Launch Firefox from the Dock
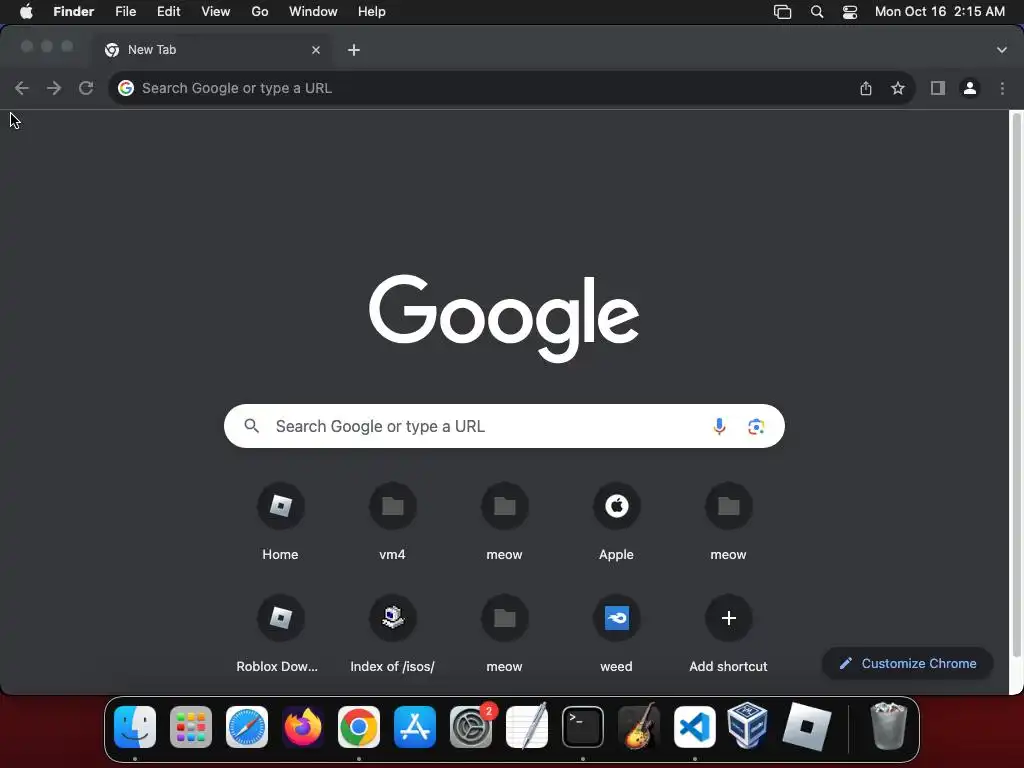Screen dimensions: 1024x768 (303, 727)
